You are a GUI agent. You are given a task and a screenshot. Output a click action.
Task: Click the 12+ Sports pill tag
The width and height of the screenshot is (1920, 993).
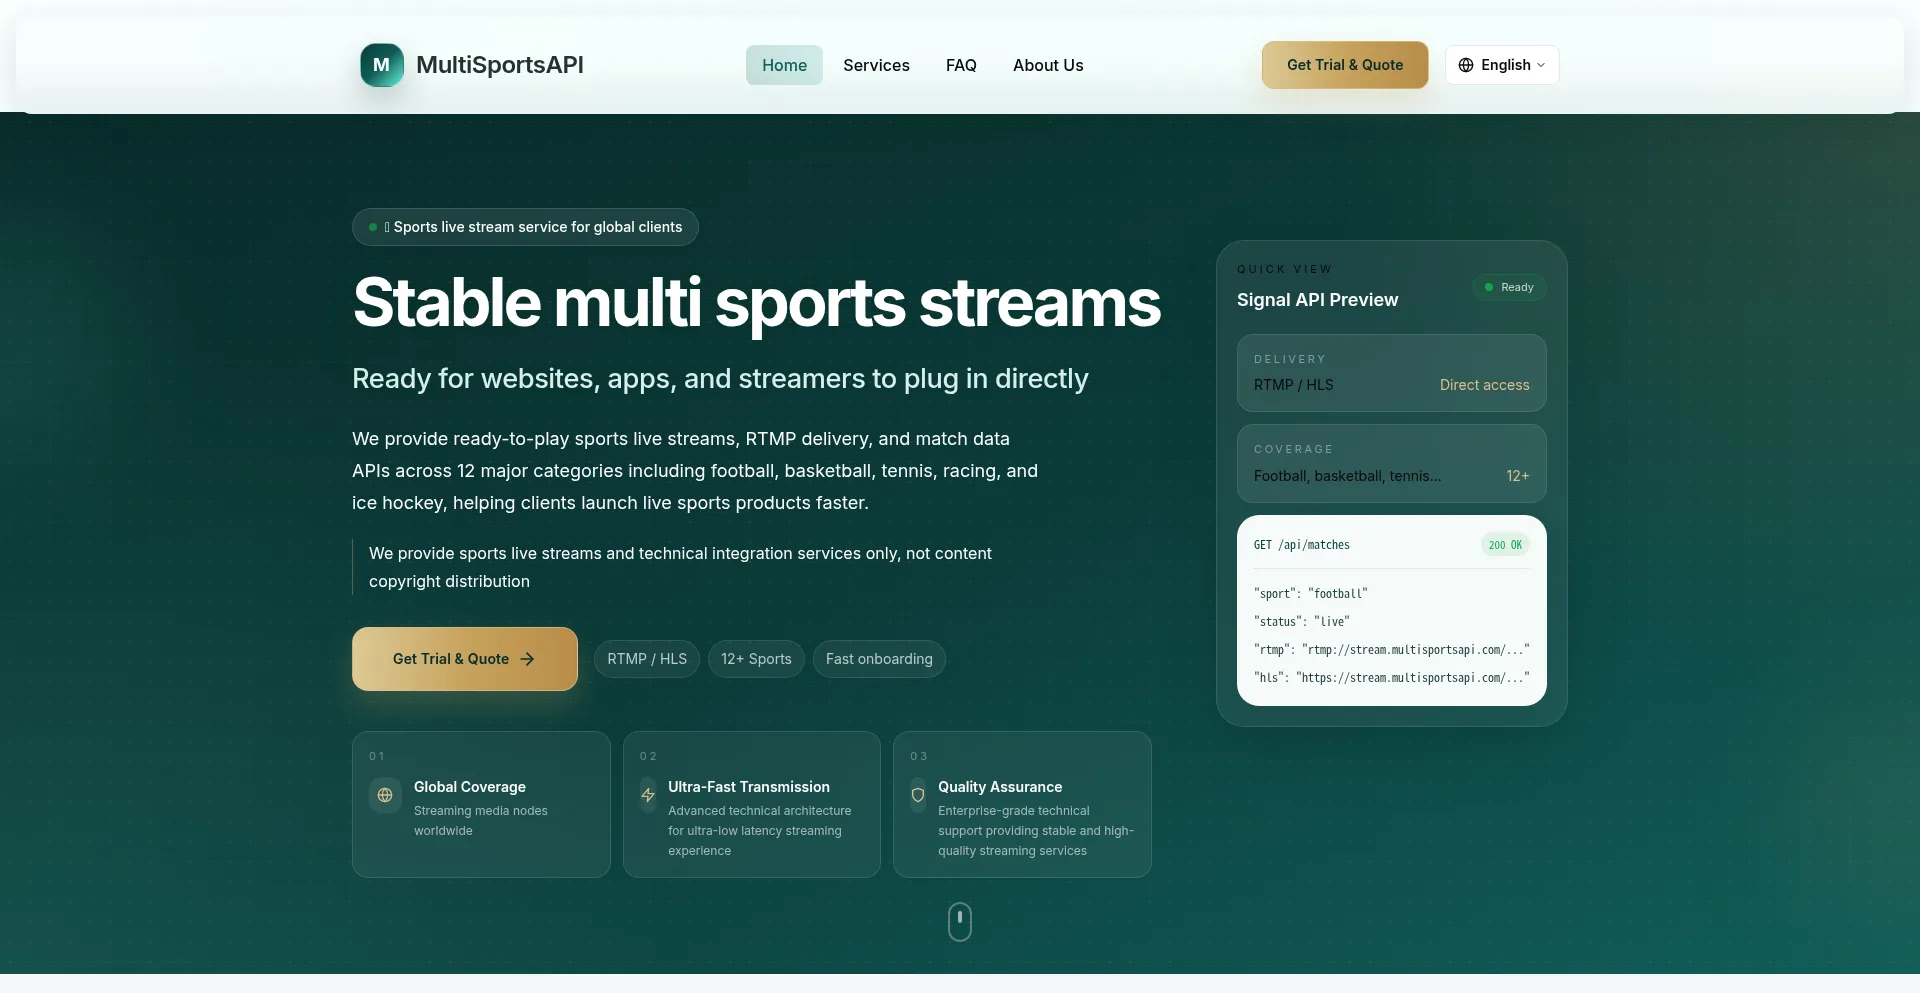[756, 659]
